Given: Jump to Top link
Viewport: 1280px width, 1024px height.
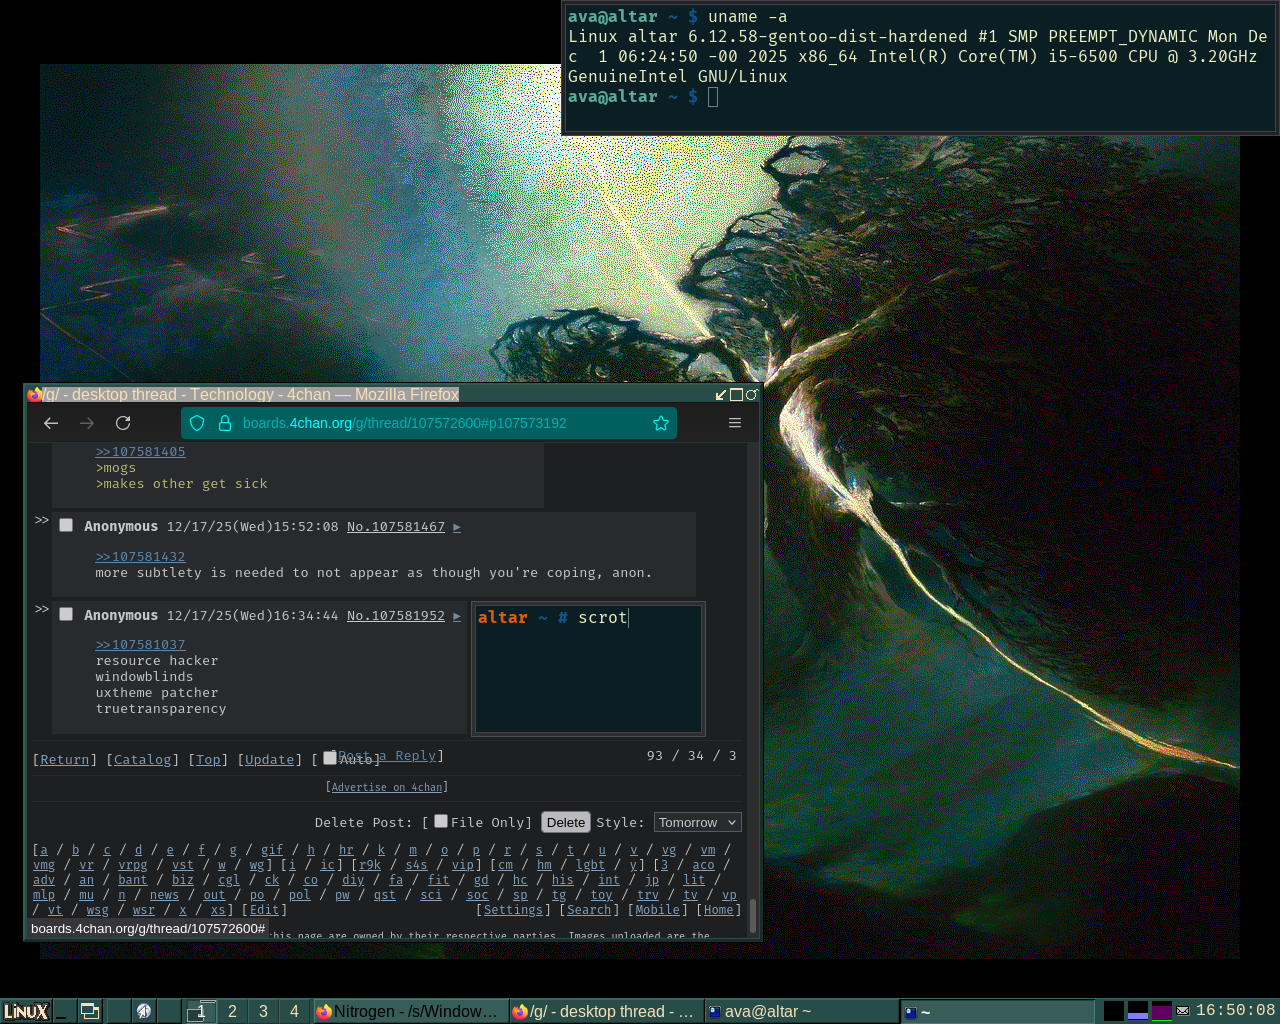Looking at the screenshot, I should [208, 760].
